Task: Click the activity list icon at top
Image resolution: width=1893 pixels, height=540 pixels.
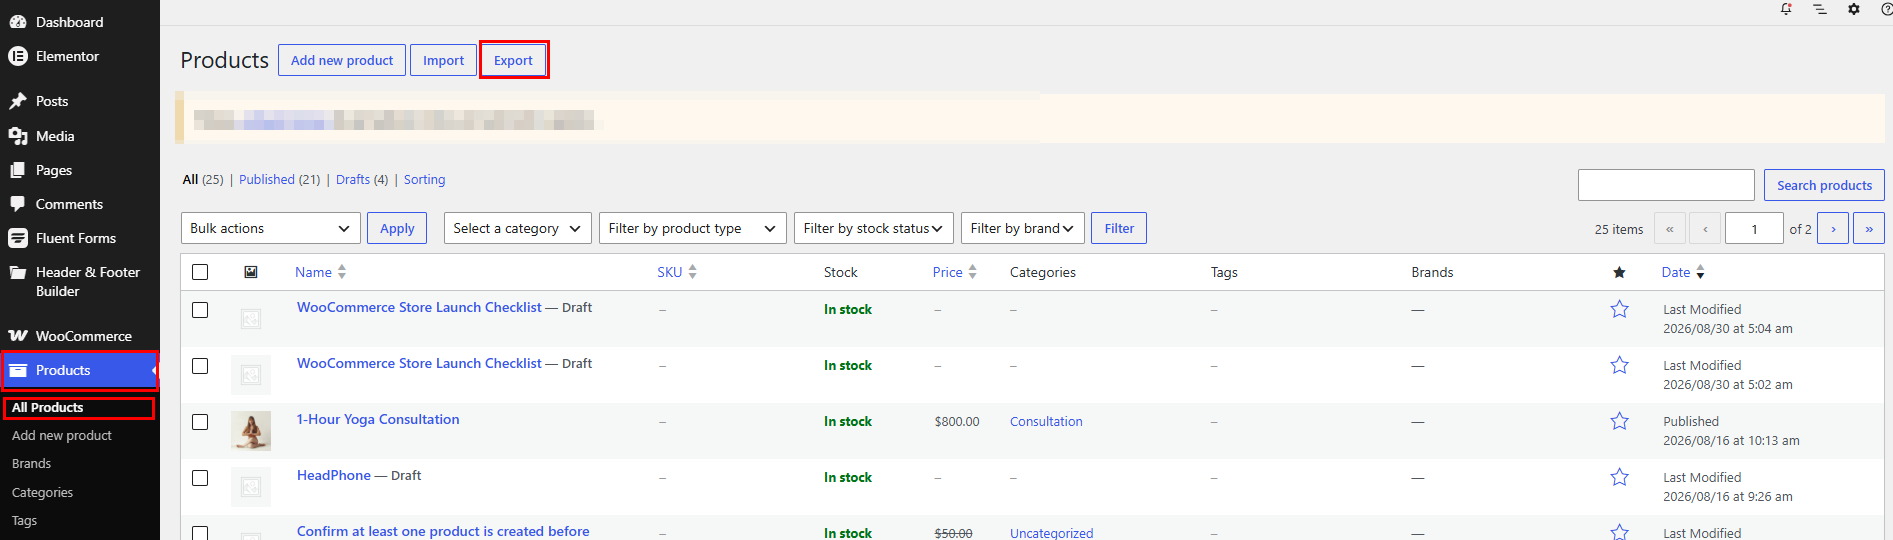Action: click(1820, 9)
